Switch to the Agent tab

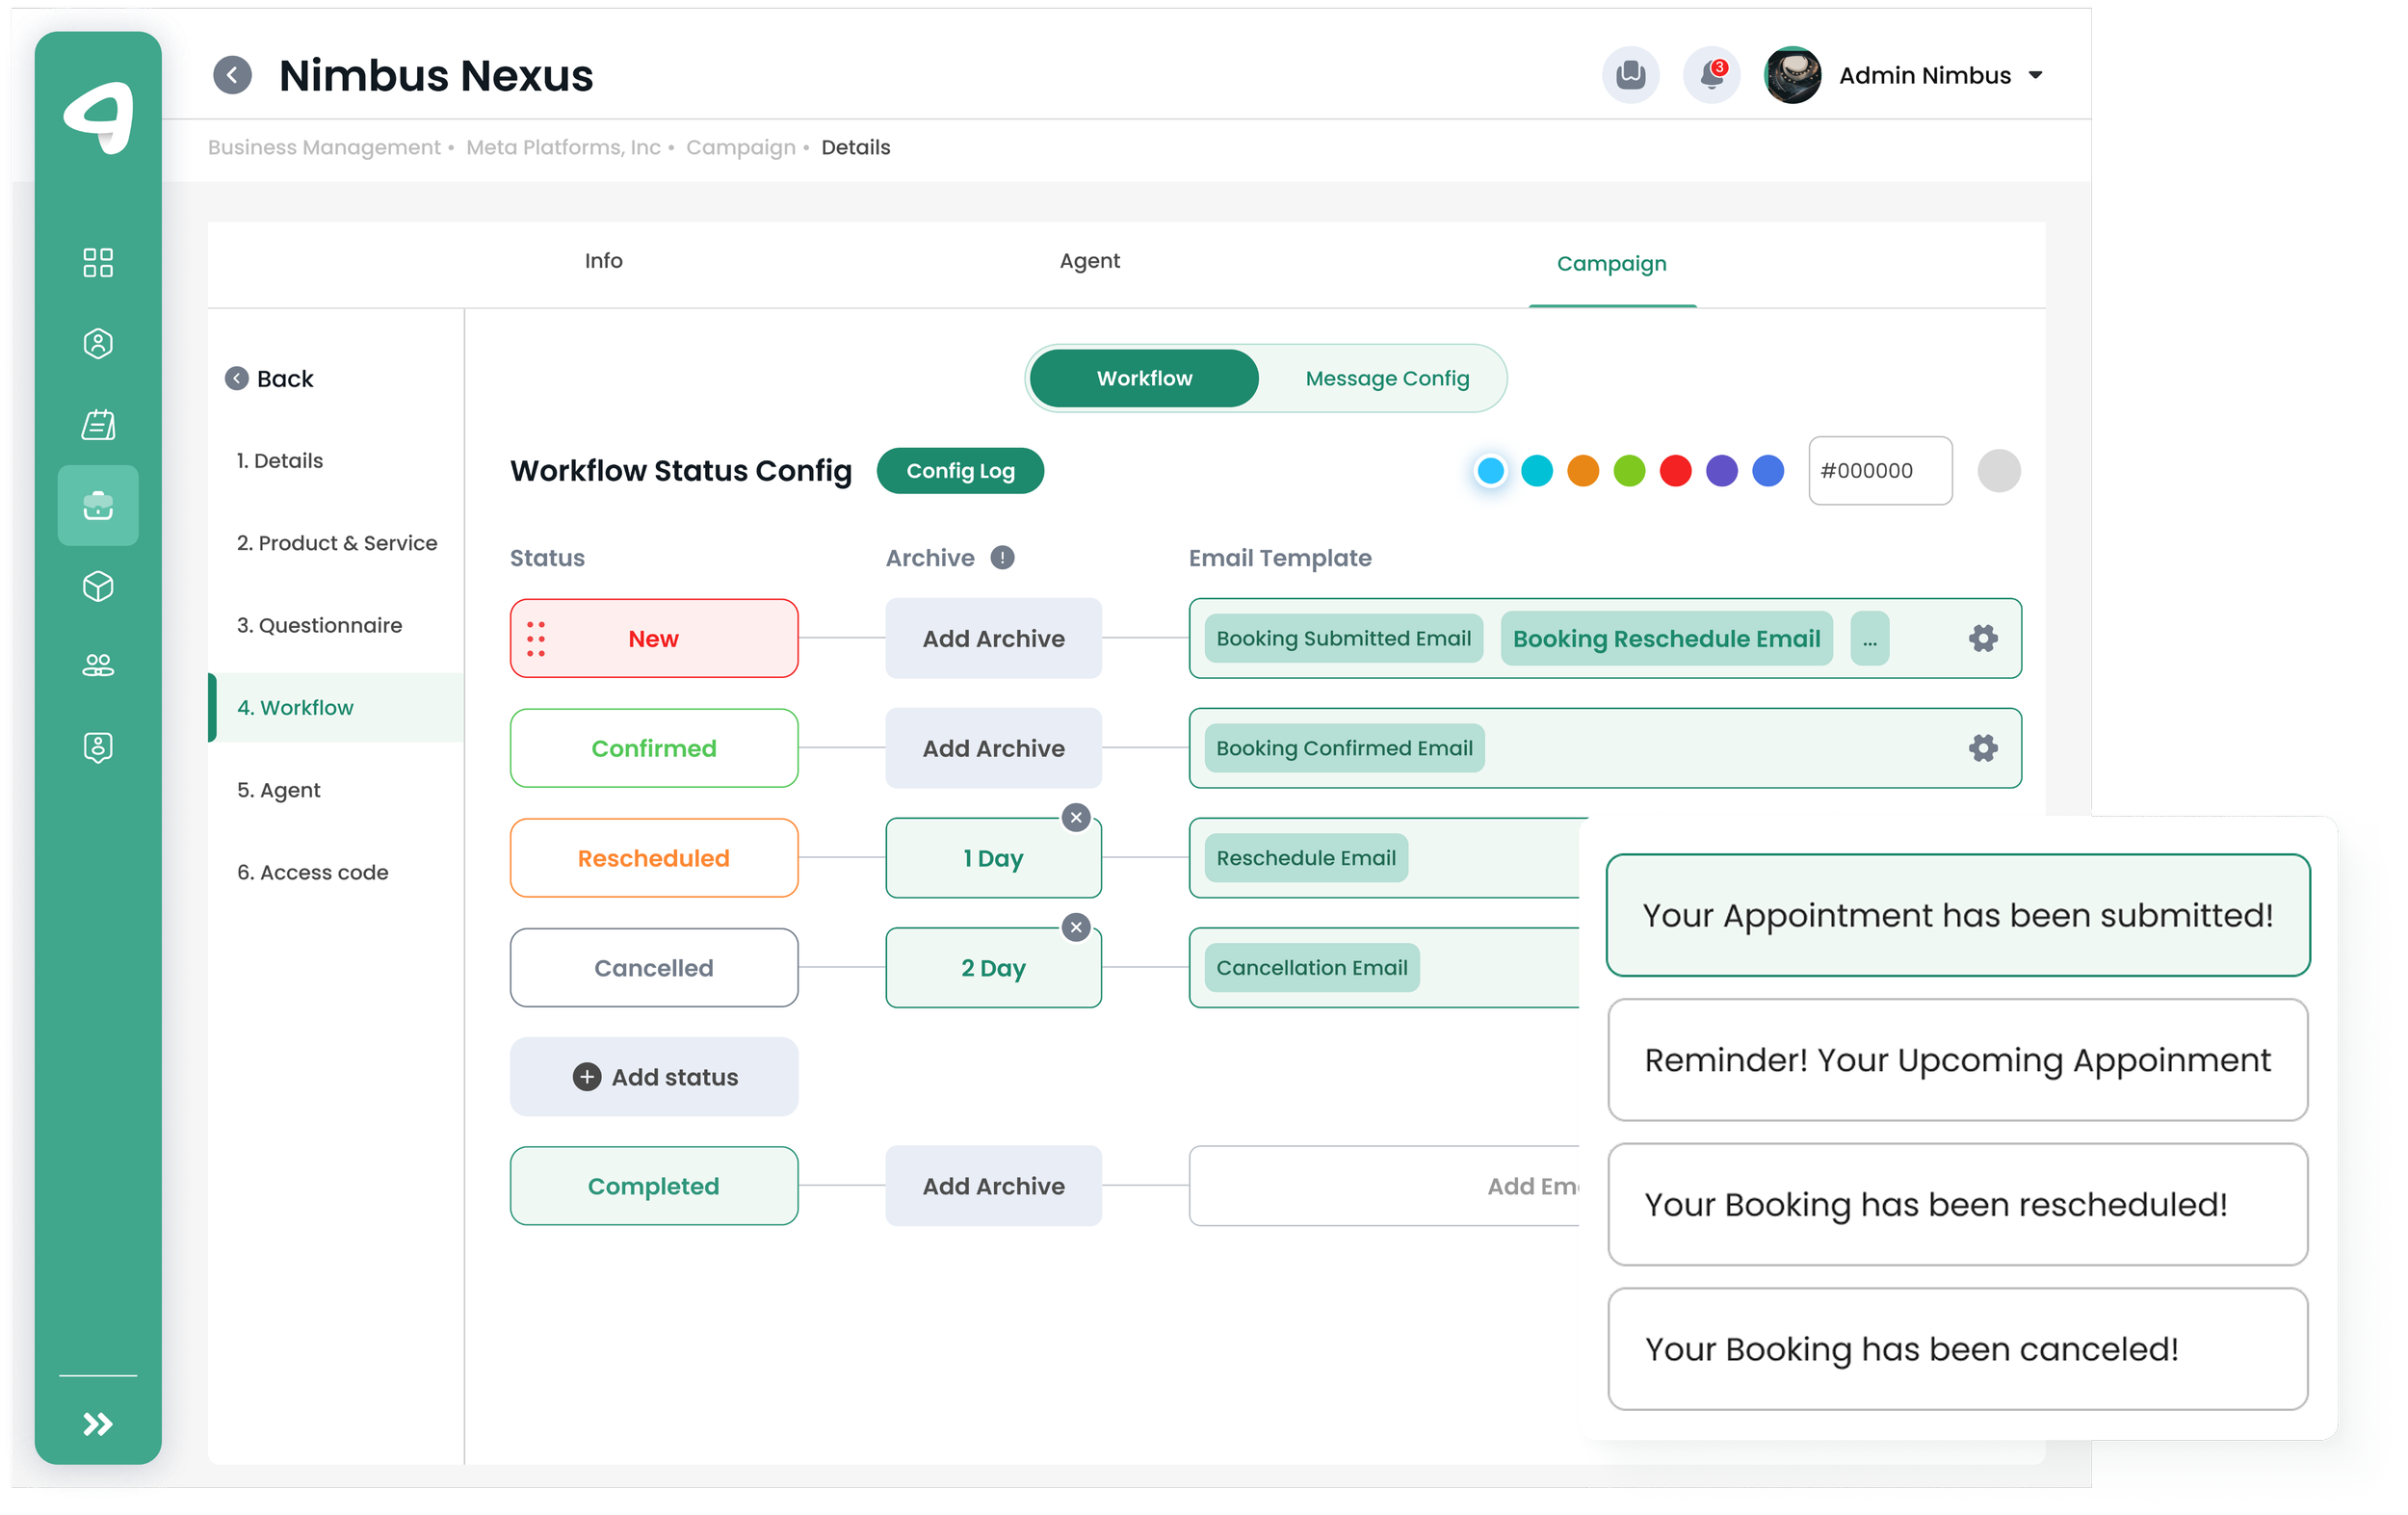coord(1089,261)
